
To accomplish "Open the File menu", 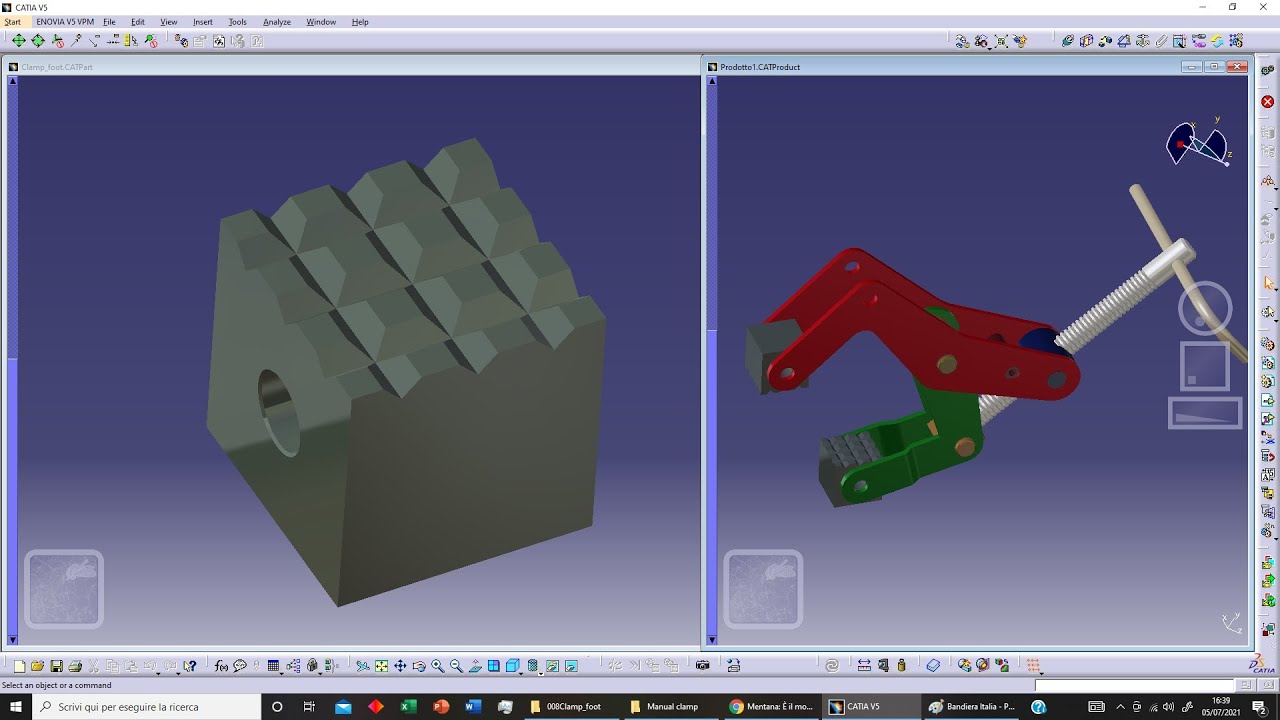I will 109,22.
